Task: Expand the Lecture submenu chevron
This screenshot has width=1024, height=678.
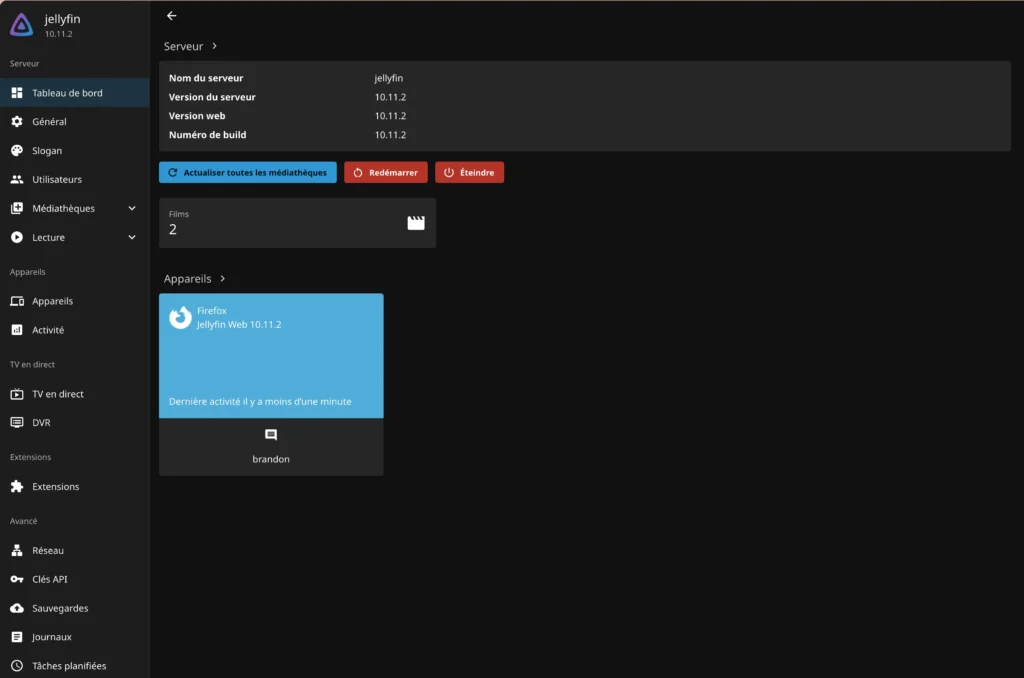Action: pos(132,238)
